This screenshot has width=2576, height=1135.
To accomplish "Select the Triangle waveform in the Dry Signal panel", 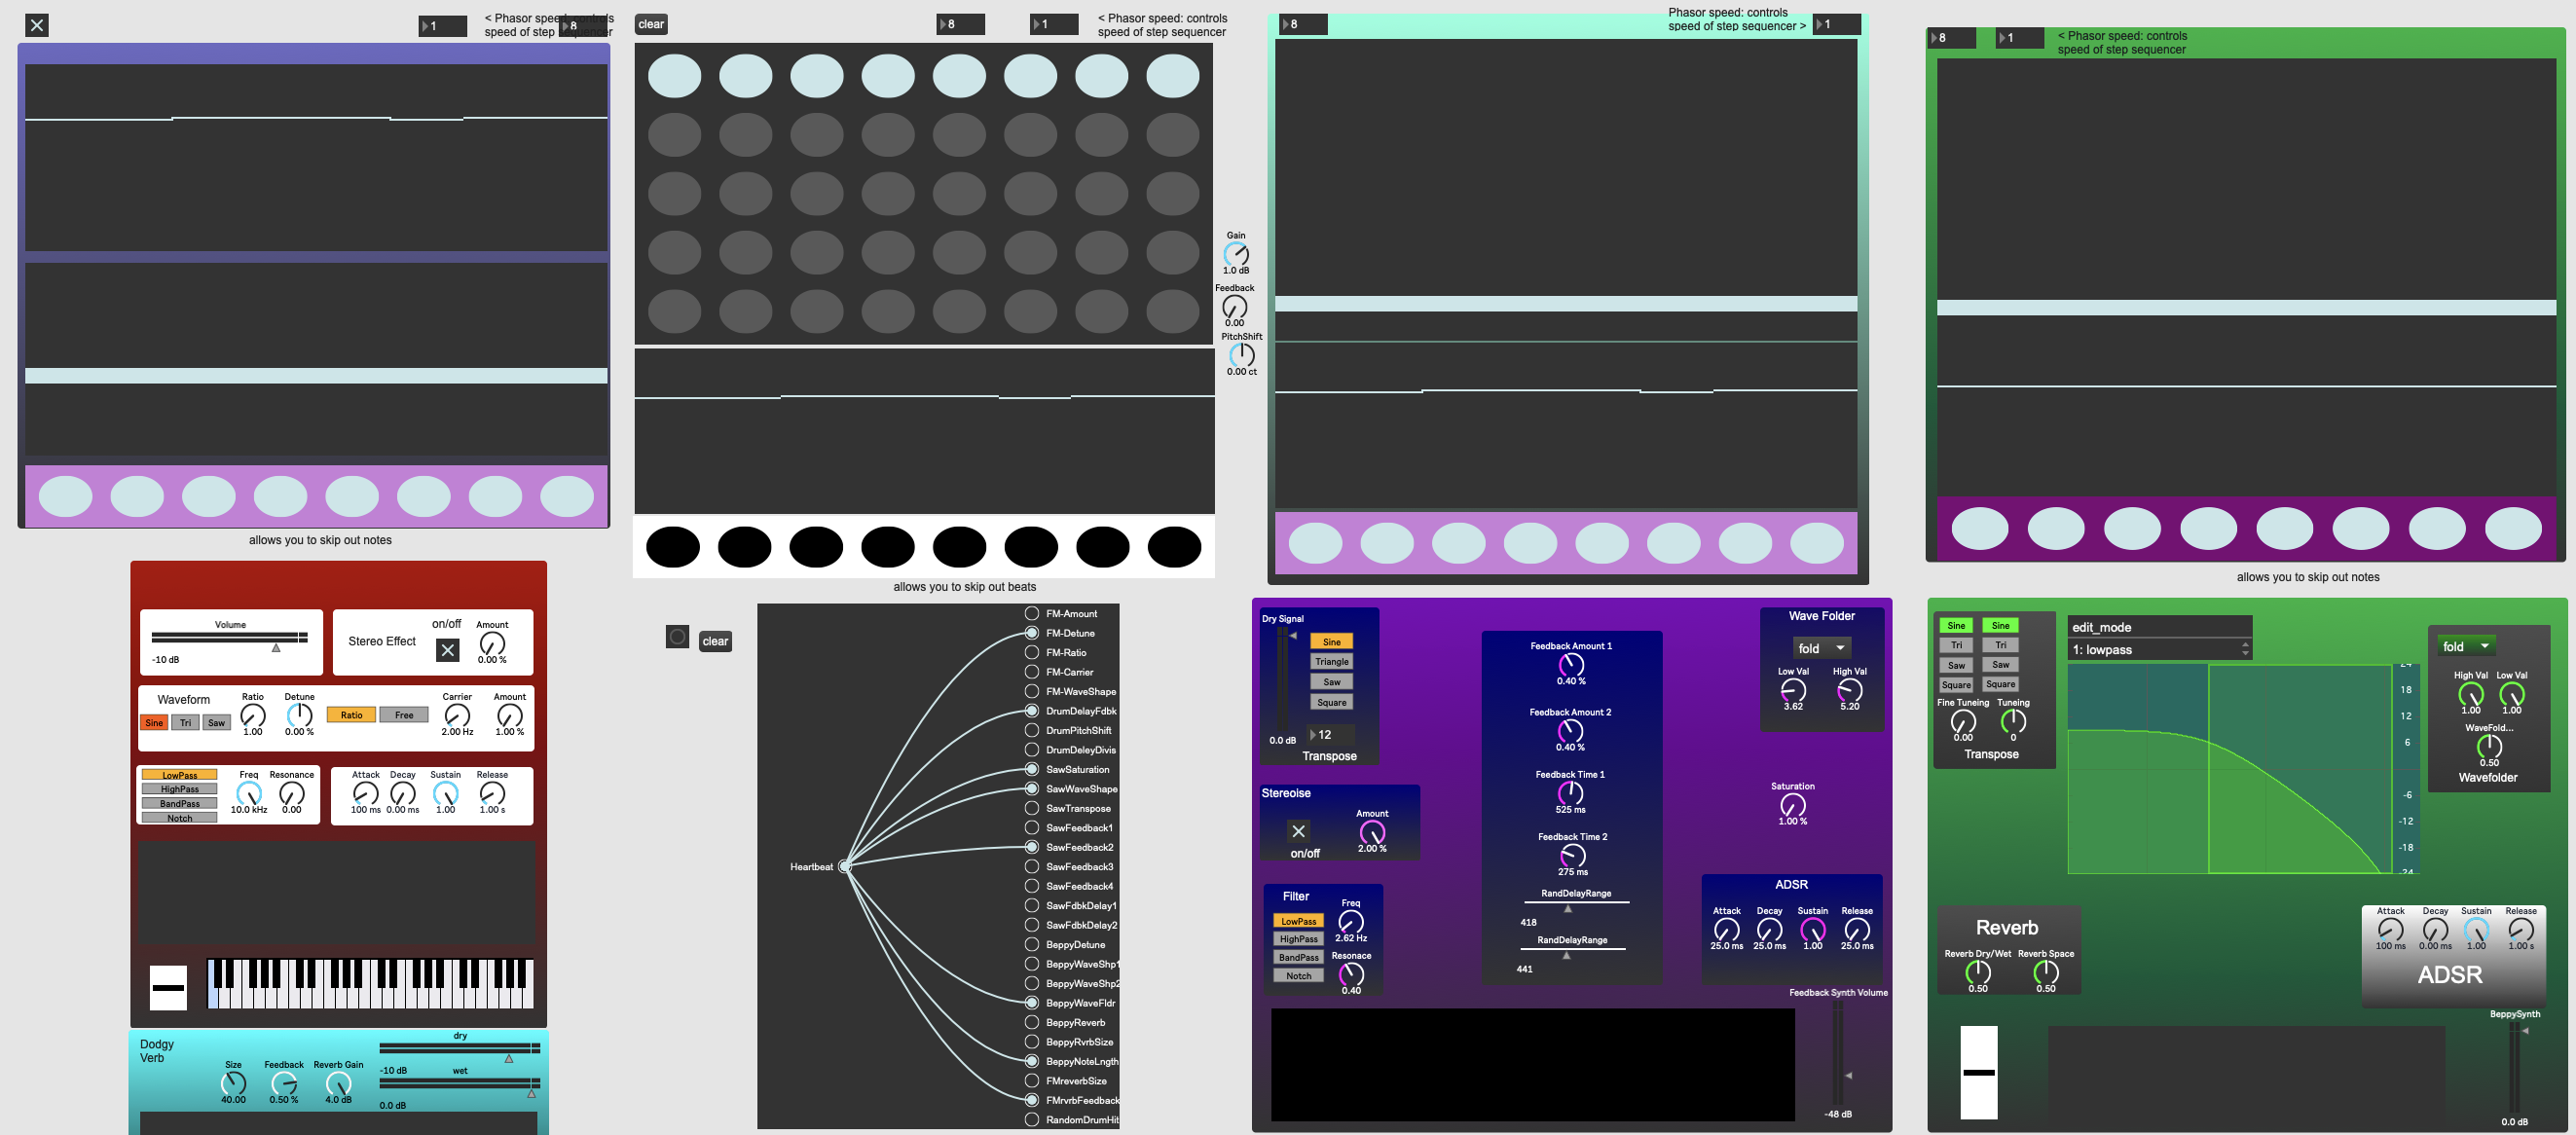I will pos(1331,661).
